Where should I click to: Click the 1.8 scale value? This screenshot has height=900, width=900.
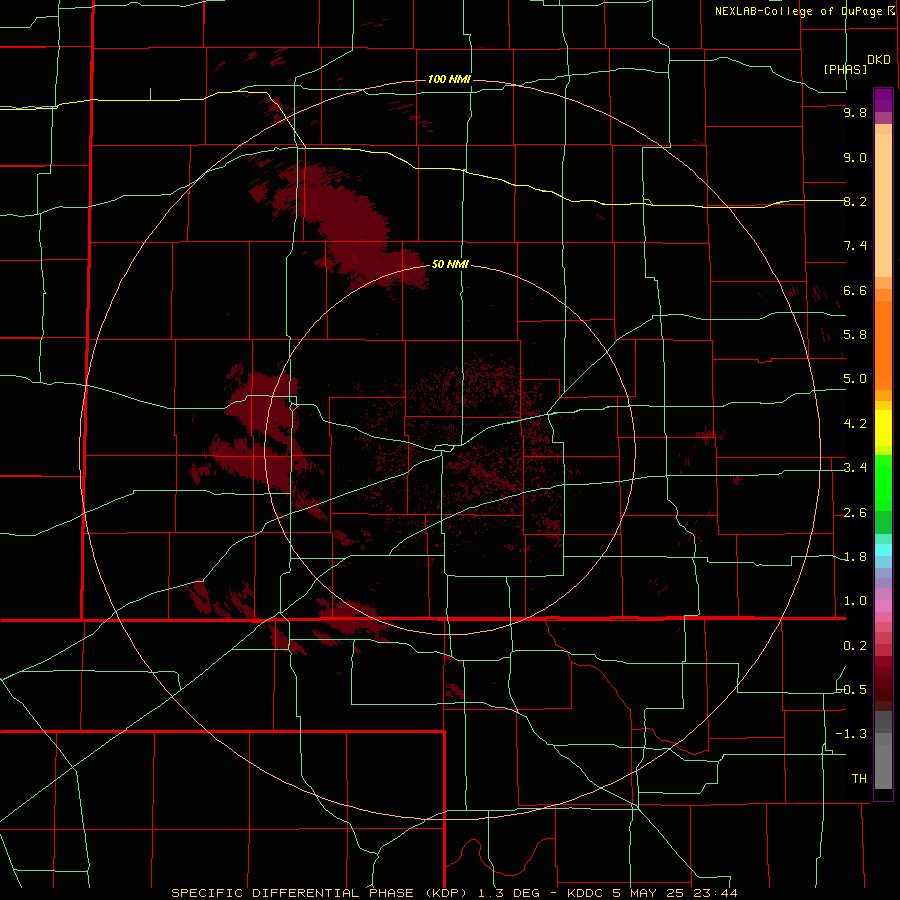(x=855, y=557)
